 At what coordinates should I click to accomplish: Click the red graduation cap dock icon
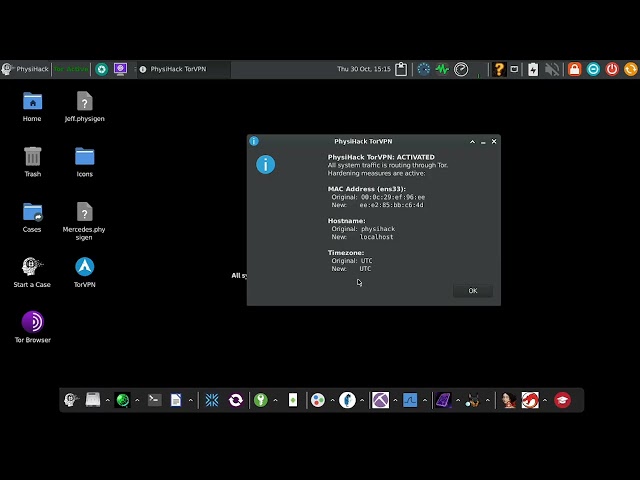click(x=562, y=400)
